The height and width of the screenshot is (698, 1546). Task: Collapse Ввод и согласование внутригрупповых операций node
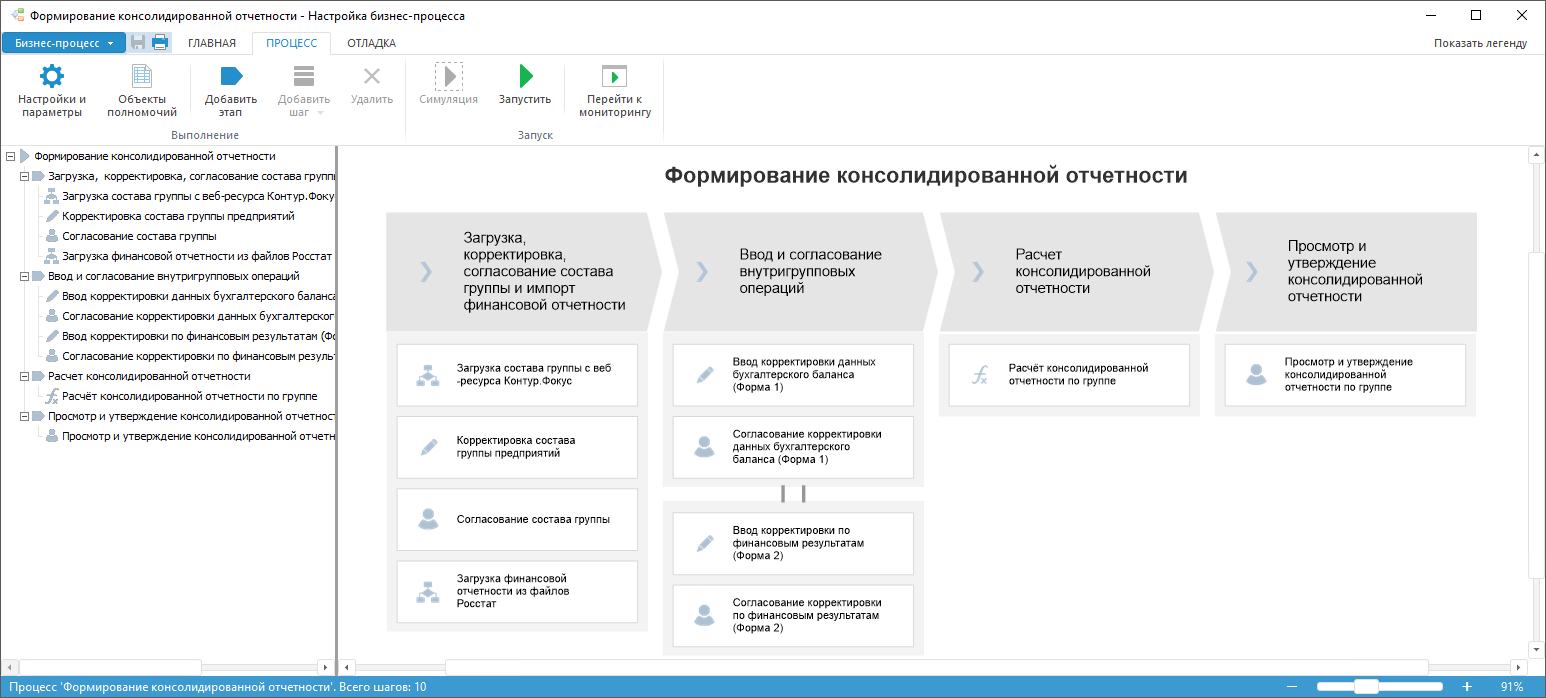(x=24, y=276)
